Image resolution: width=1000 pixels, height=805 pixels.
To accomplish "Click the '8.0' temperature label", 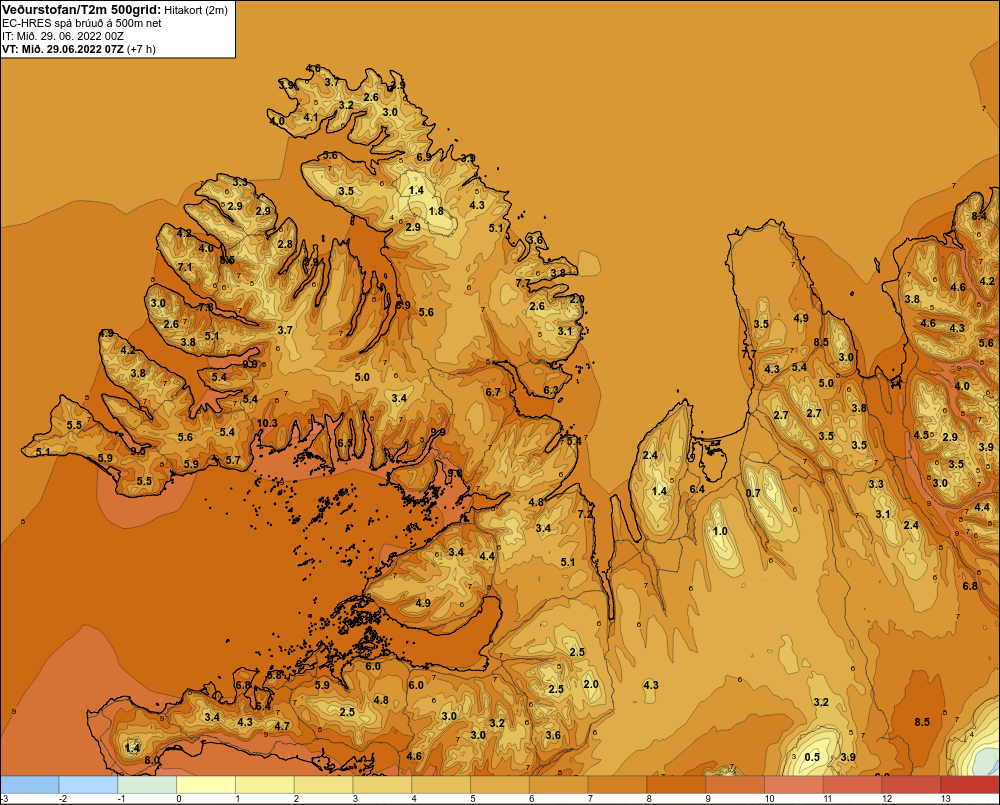I will pos(152,760).
